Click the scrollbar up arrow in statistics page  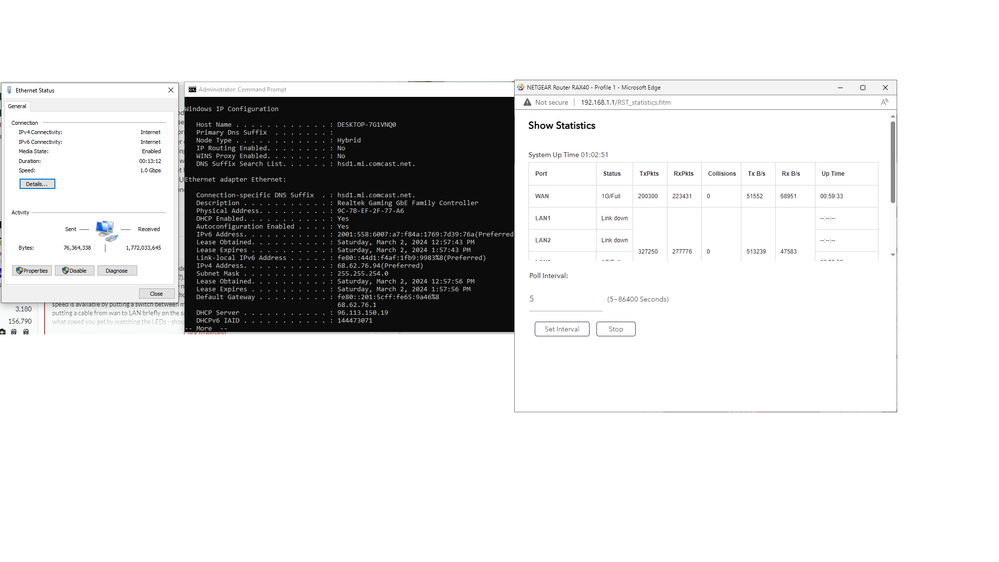click(x=893, y=117)
